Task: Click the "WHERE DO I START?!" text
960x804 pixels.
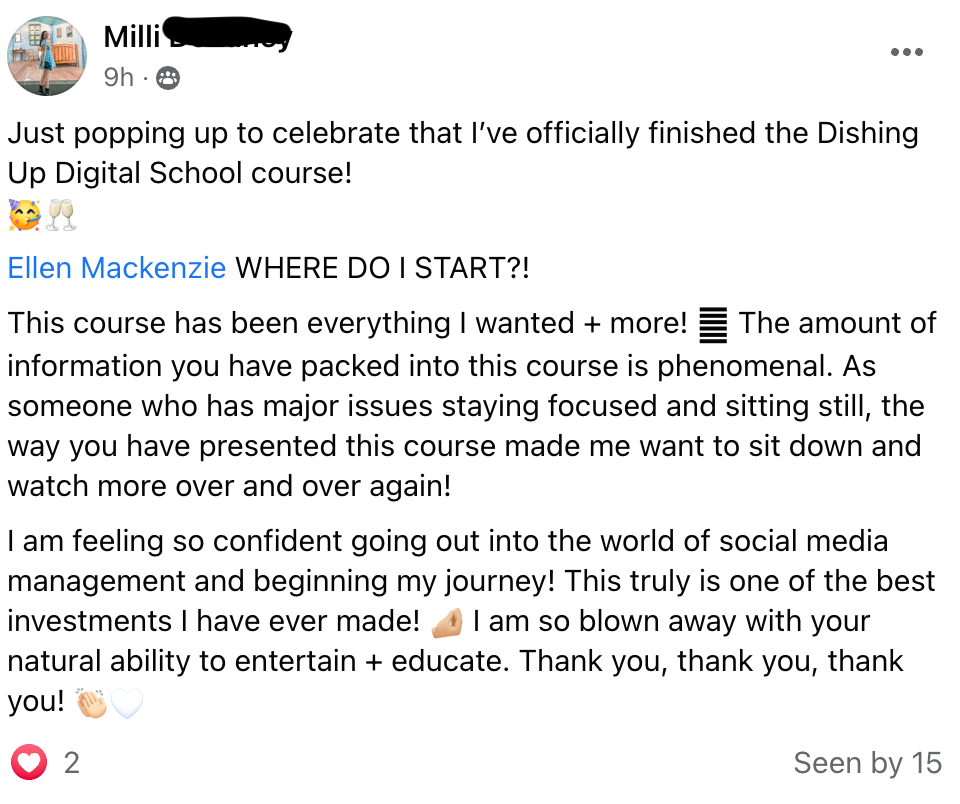Action: (x=382, y=268)
